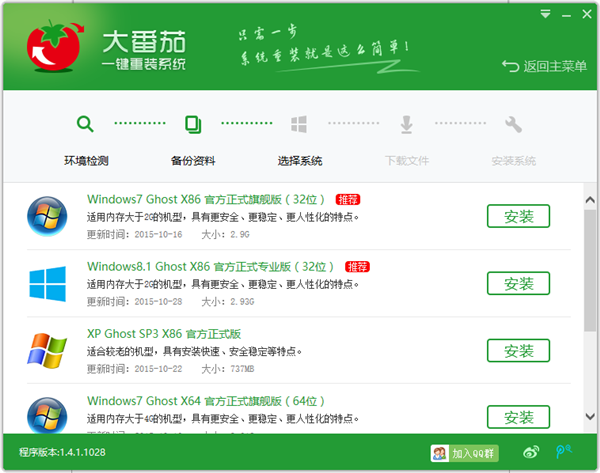Install Windows8.1 with its 安装 button
Screen dimensions: 600x473
tap(518, 283)
